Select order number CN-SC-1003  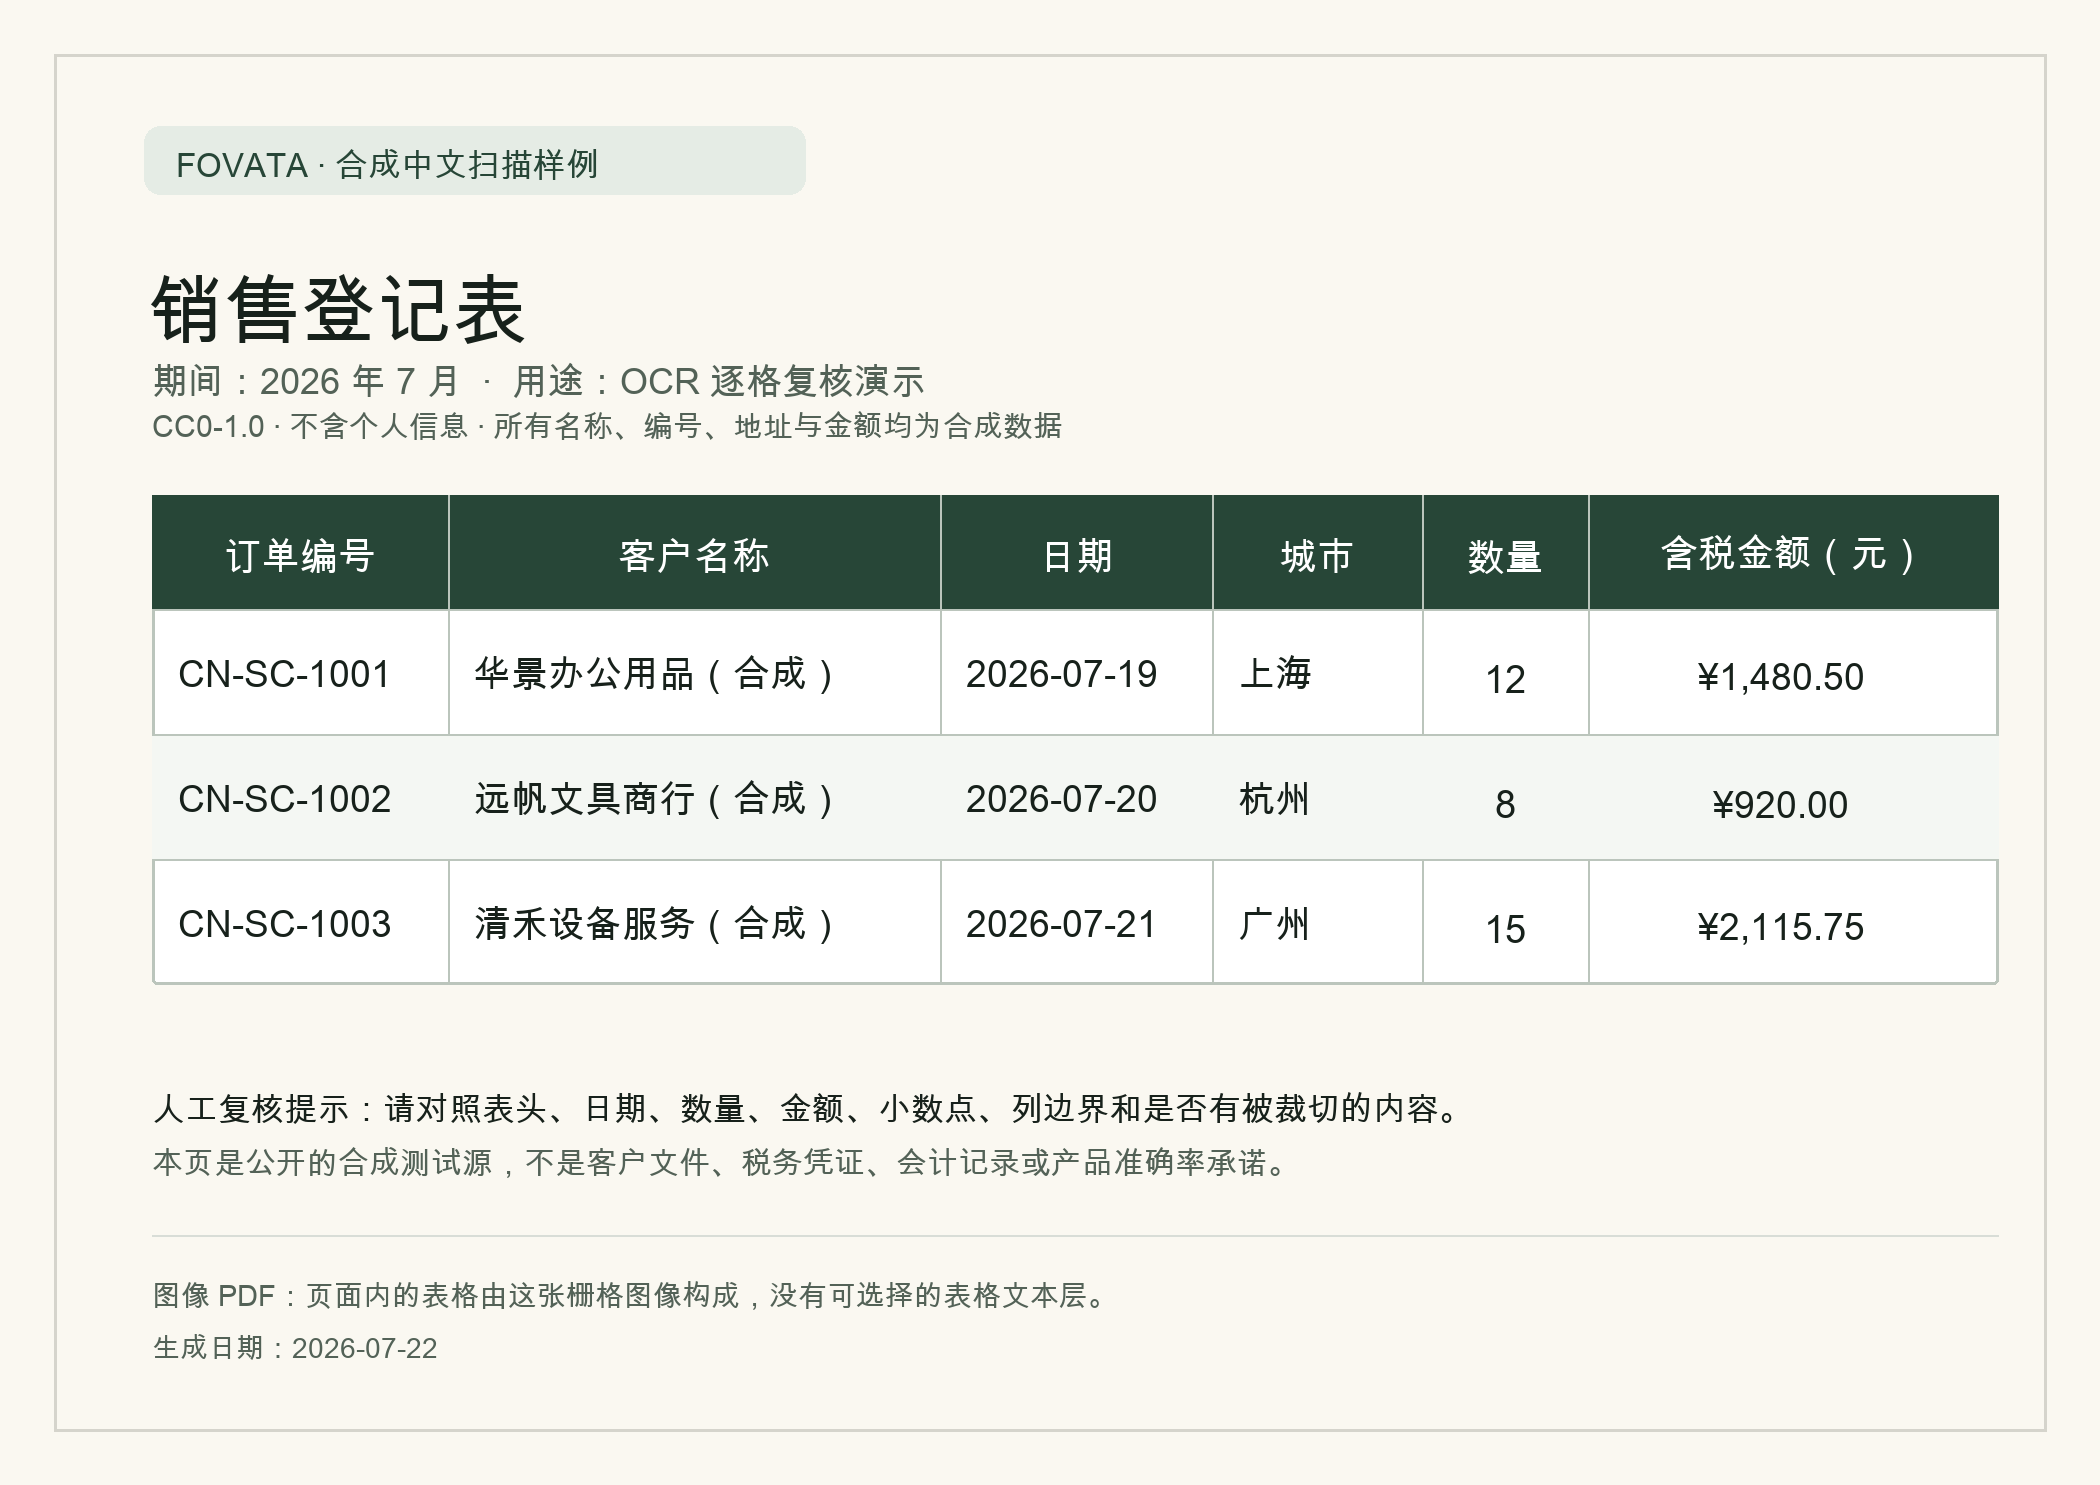[x=284, y=924]
